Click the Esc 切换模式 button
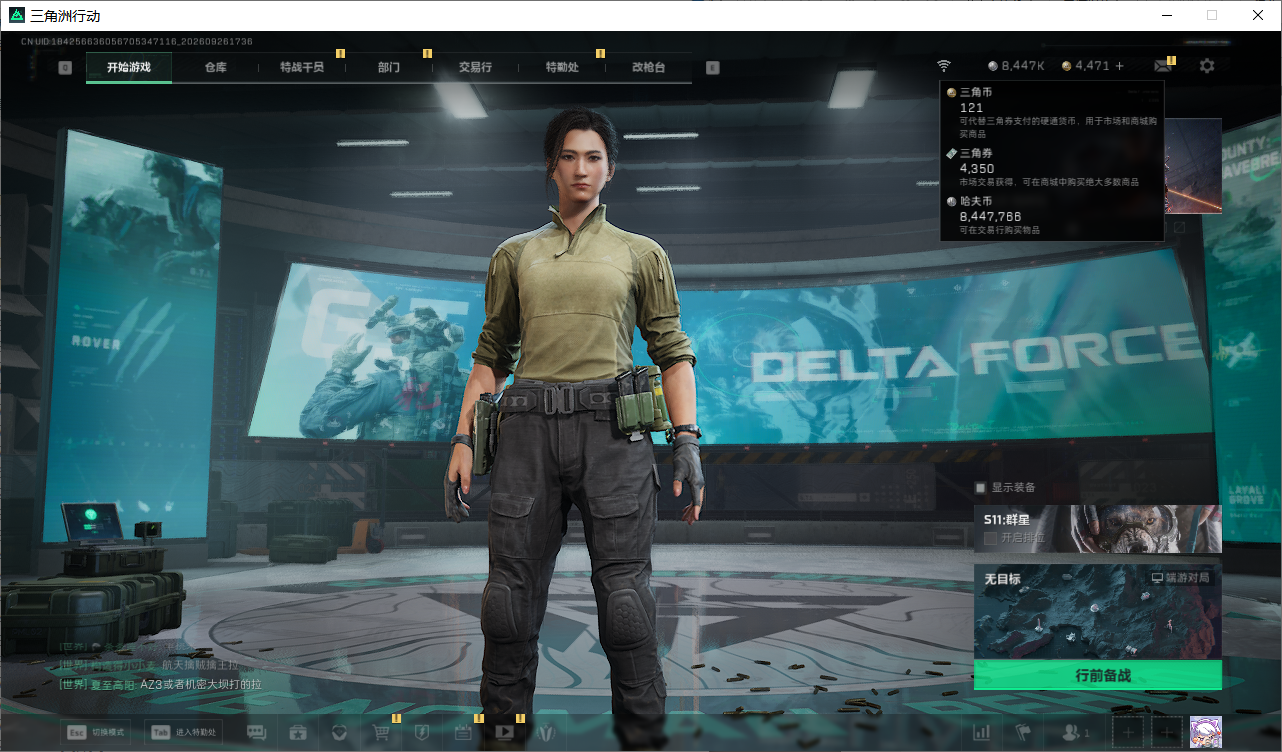Screen dimensions: 1282x752 click(95, 732)
